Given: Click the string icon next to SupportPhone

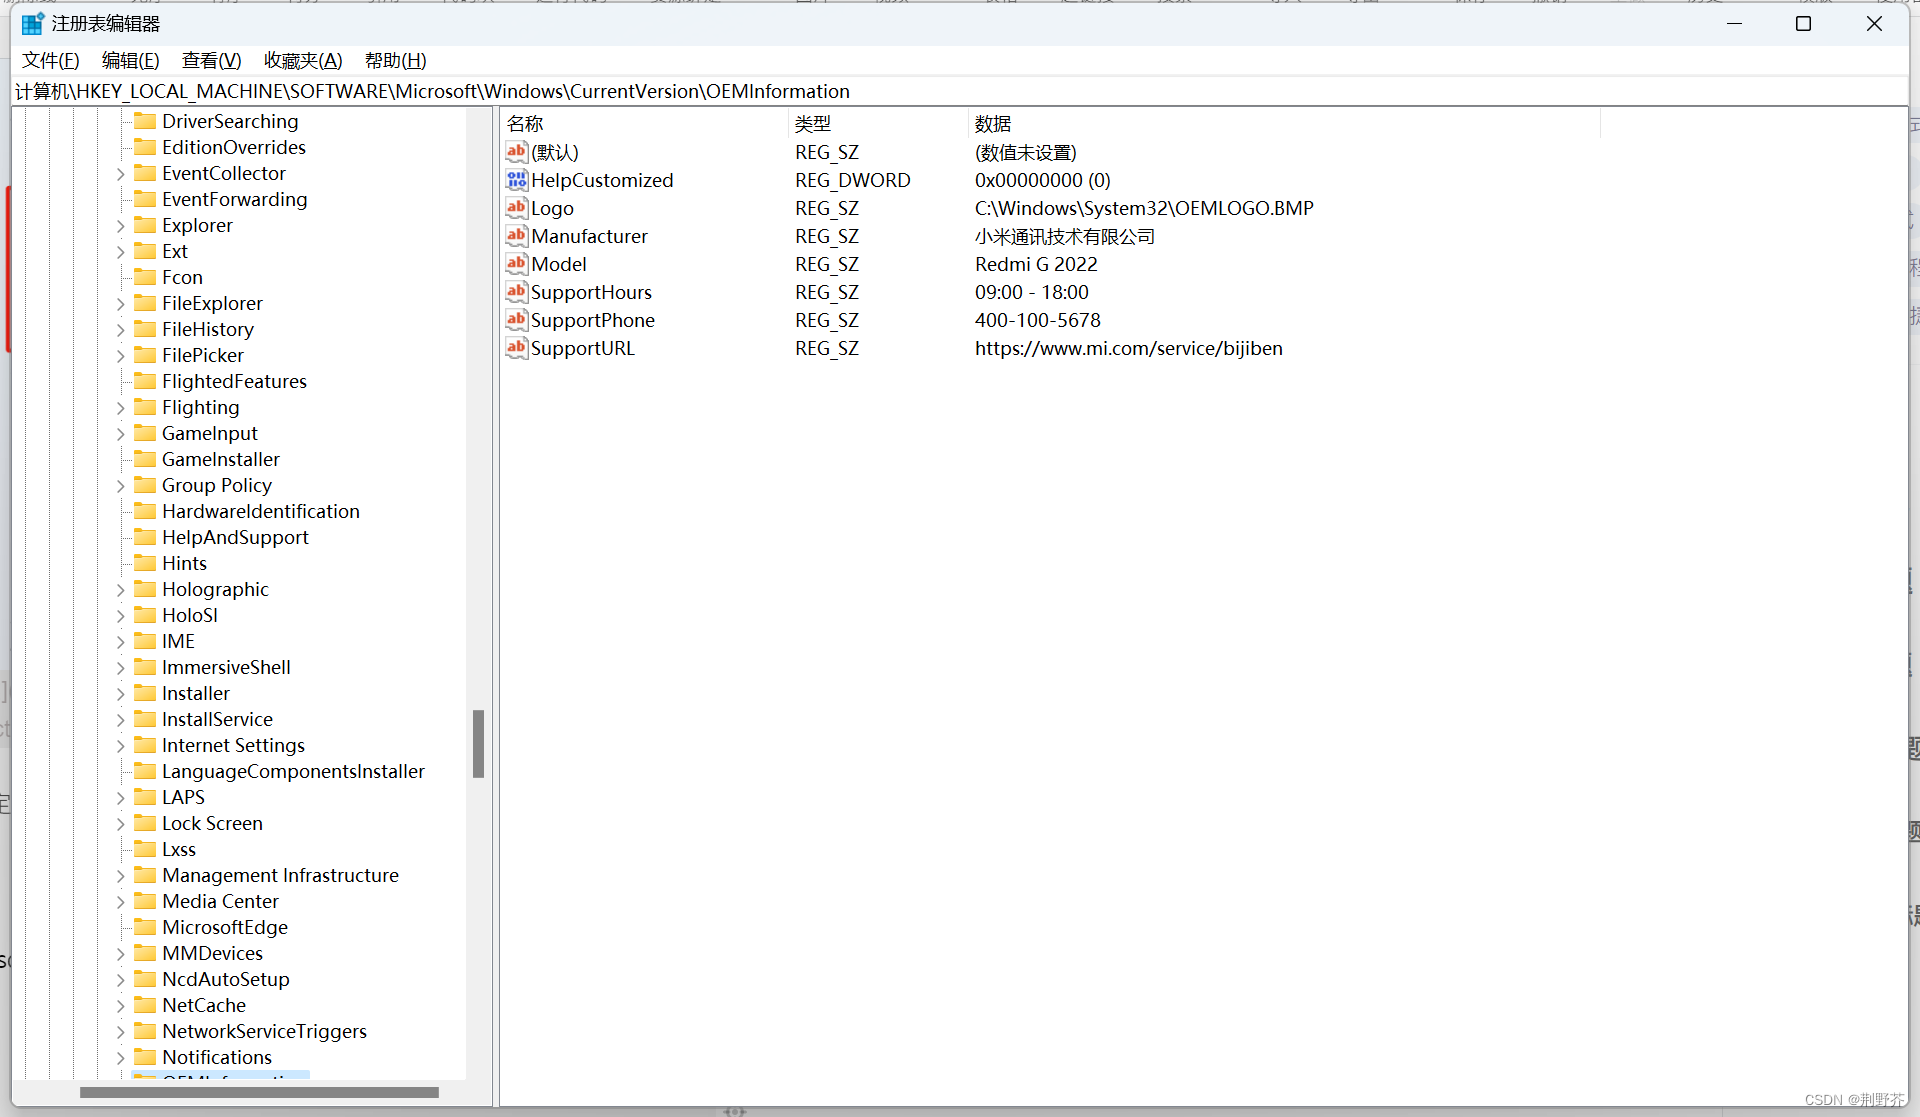Looking at the screenshot, I should 516,320.
